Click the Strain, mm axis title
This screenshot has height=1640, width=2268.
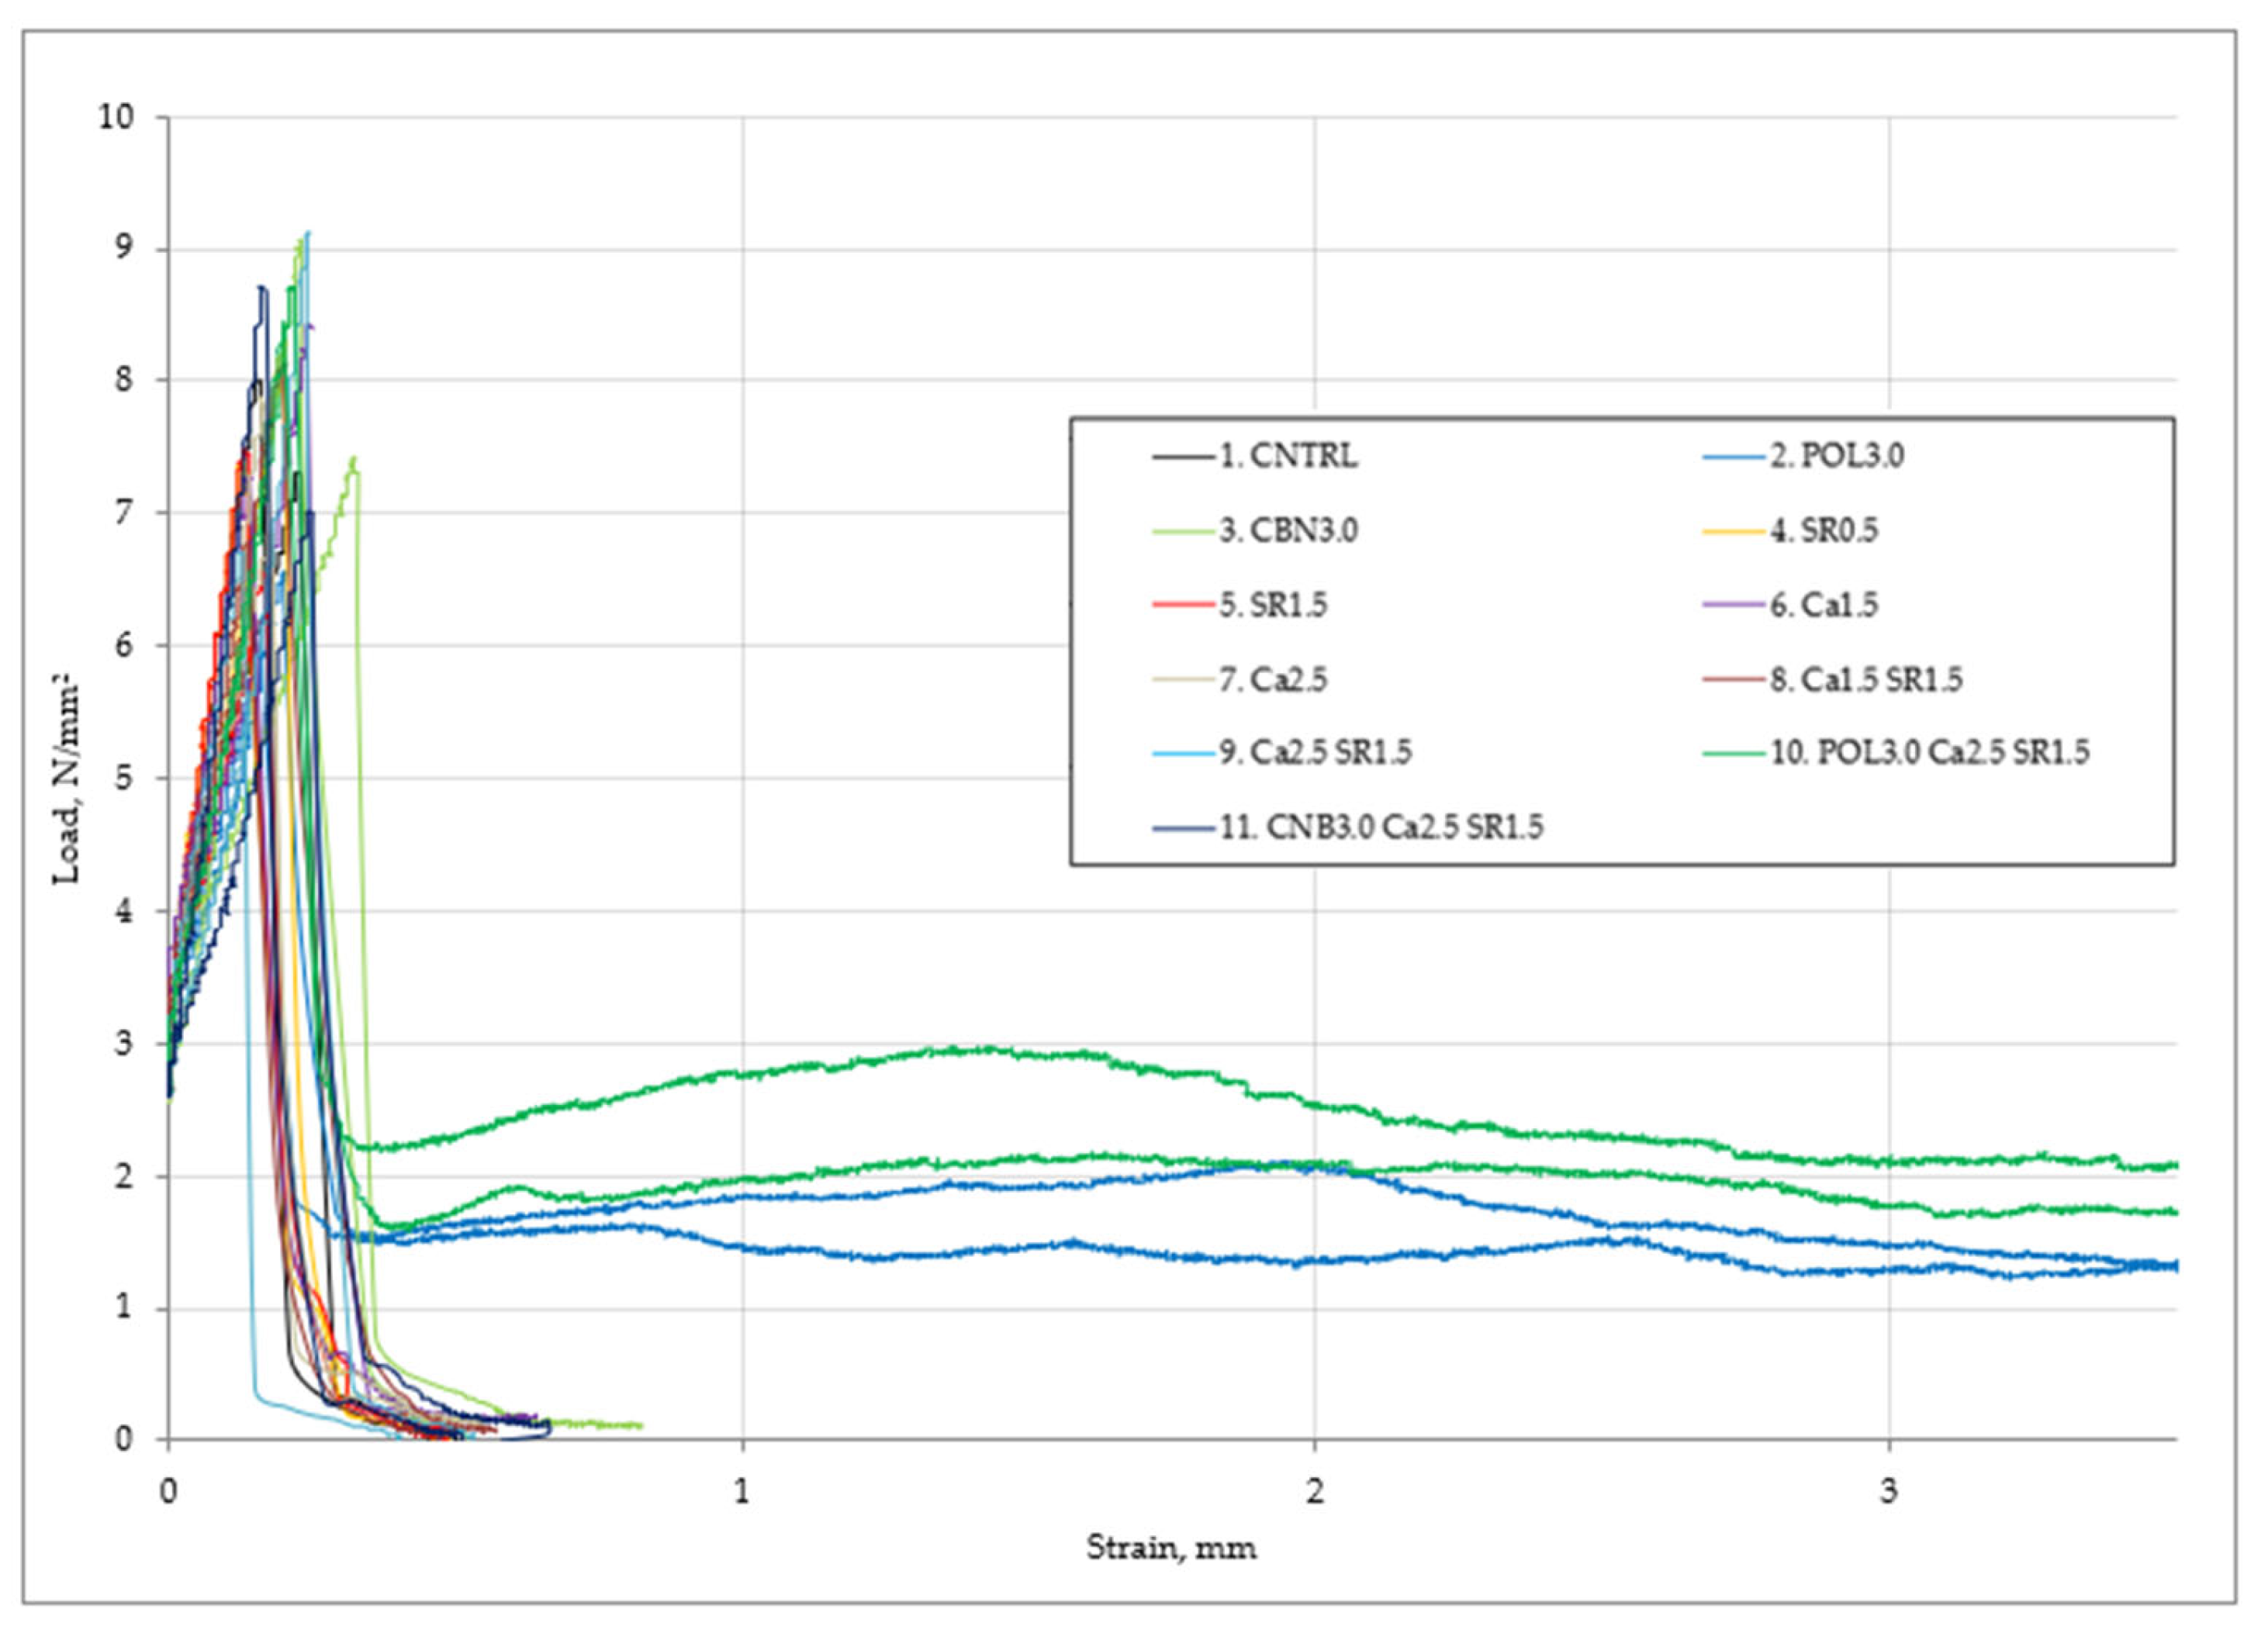(x=1171, y=1548)
